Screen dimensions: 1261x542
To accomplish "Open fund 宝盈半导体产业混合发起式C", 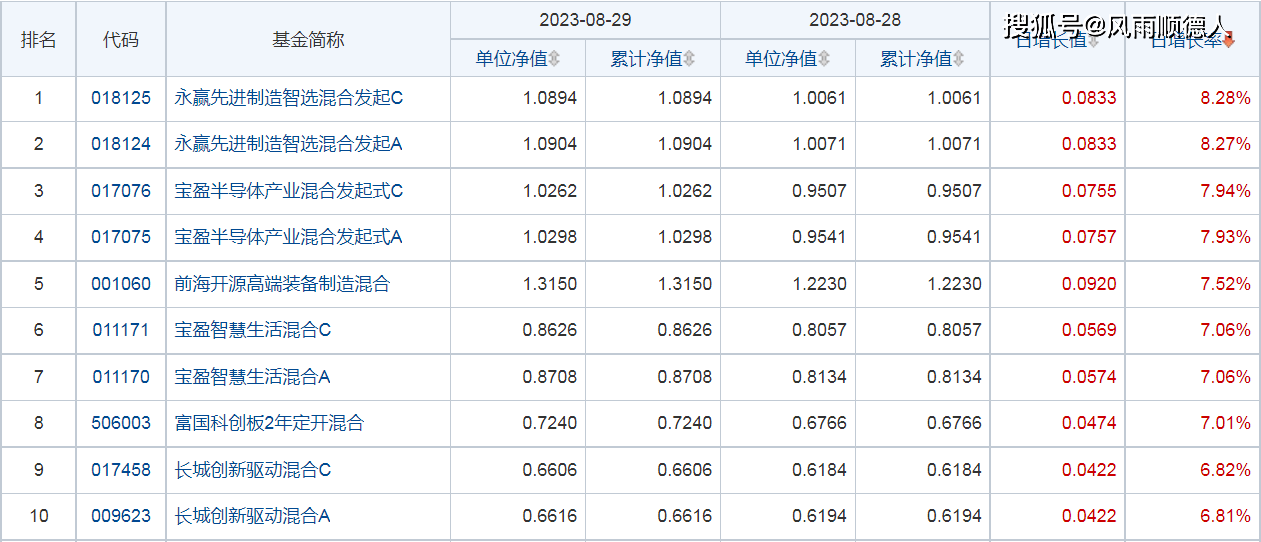I will click(x=288, y=191).
